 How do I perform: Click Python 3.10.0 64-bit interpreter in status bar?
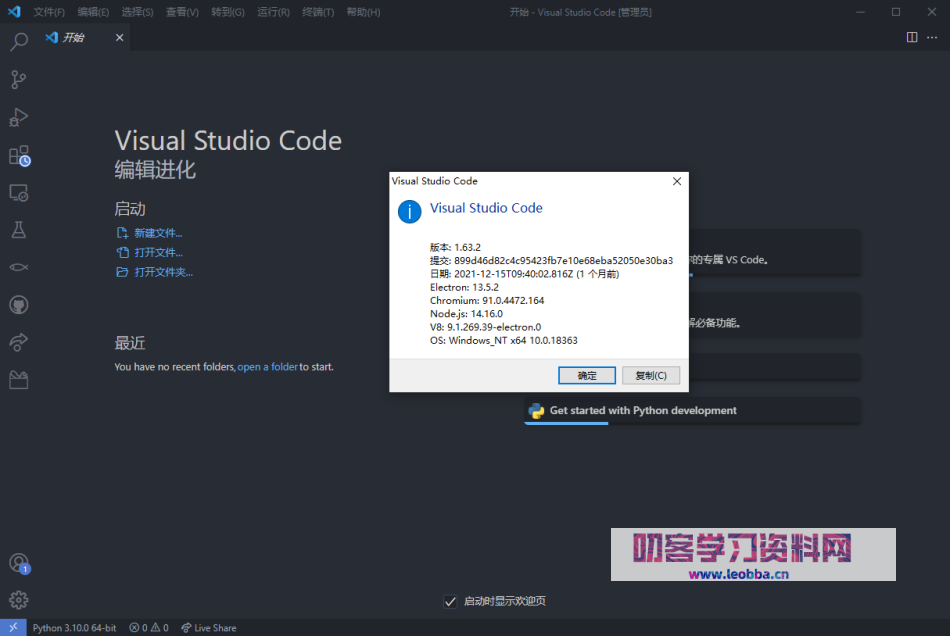[74, 628]
